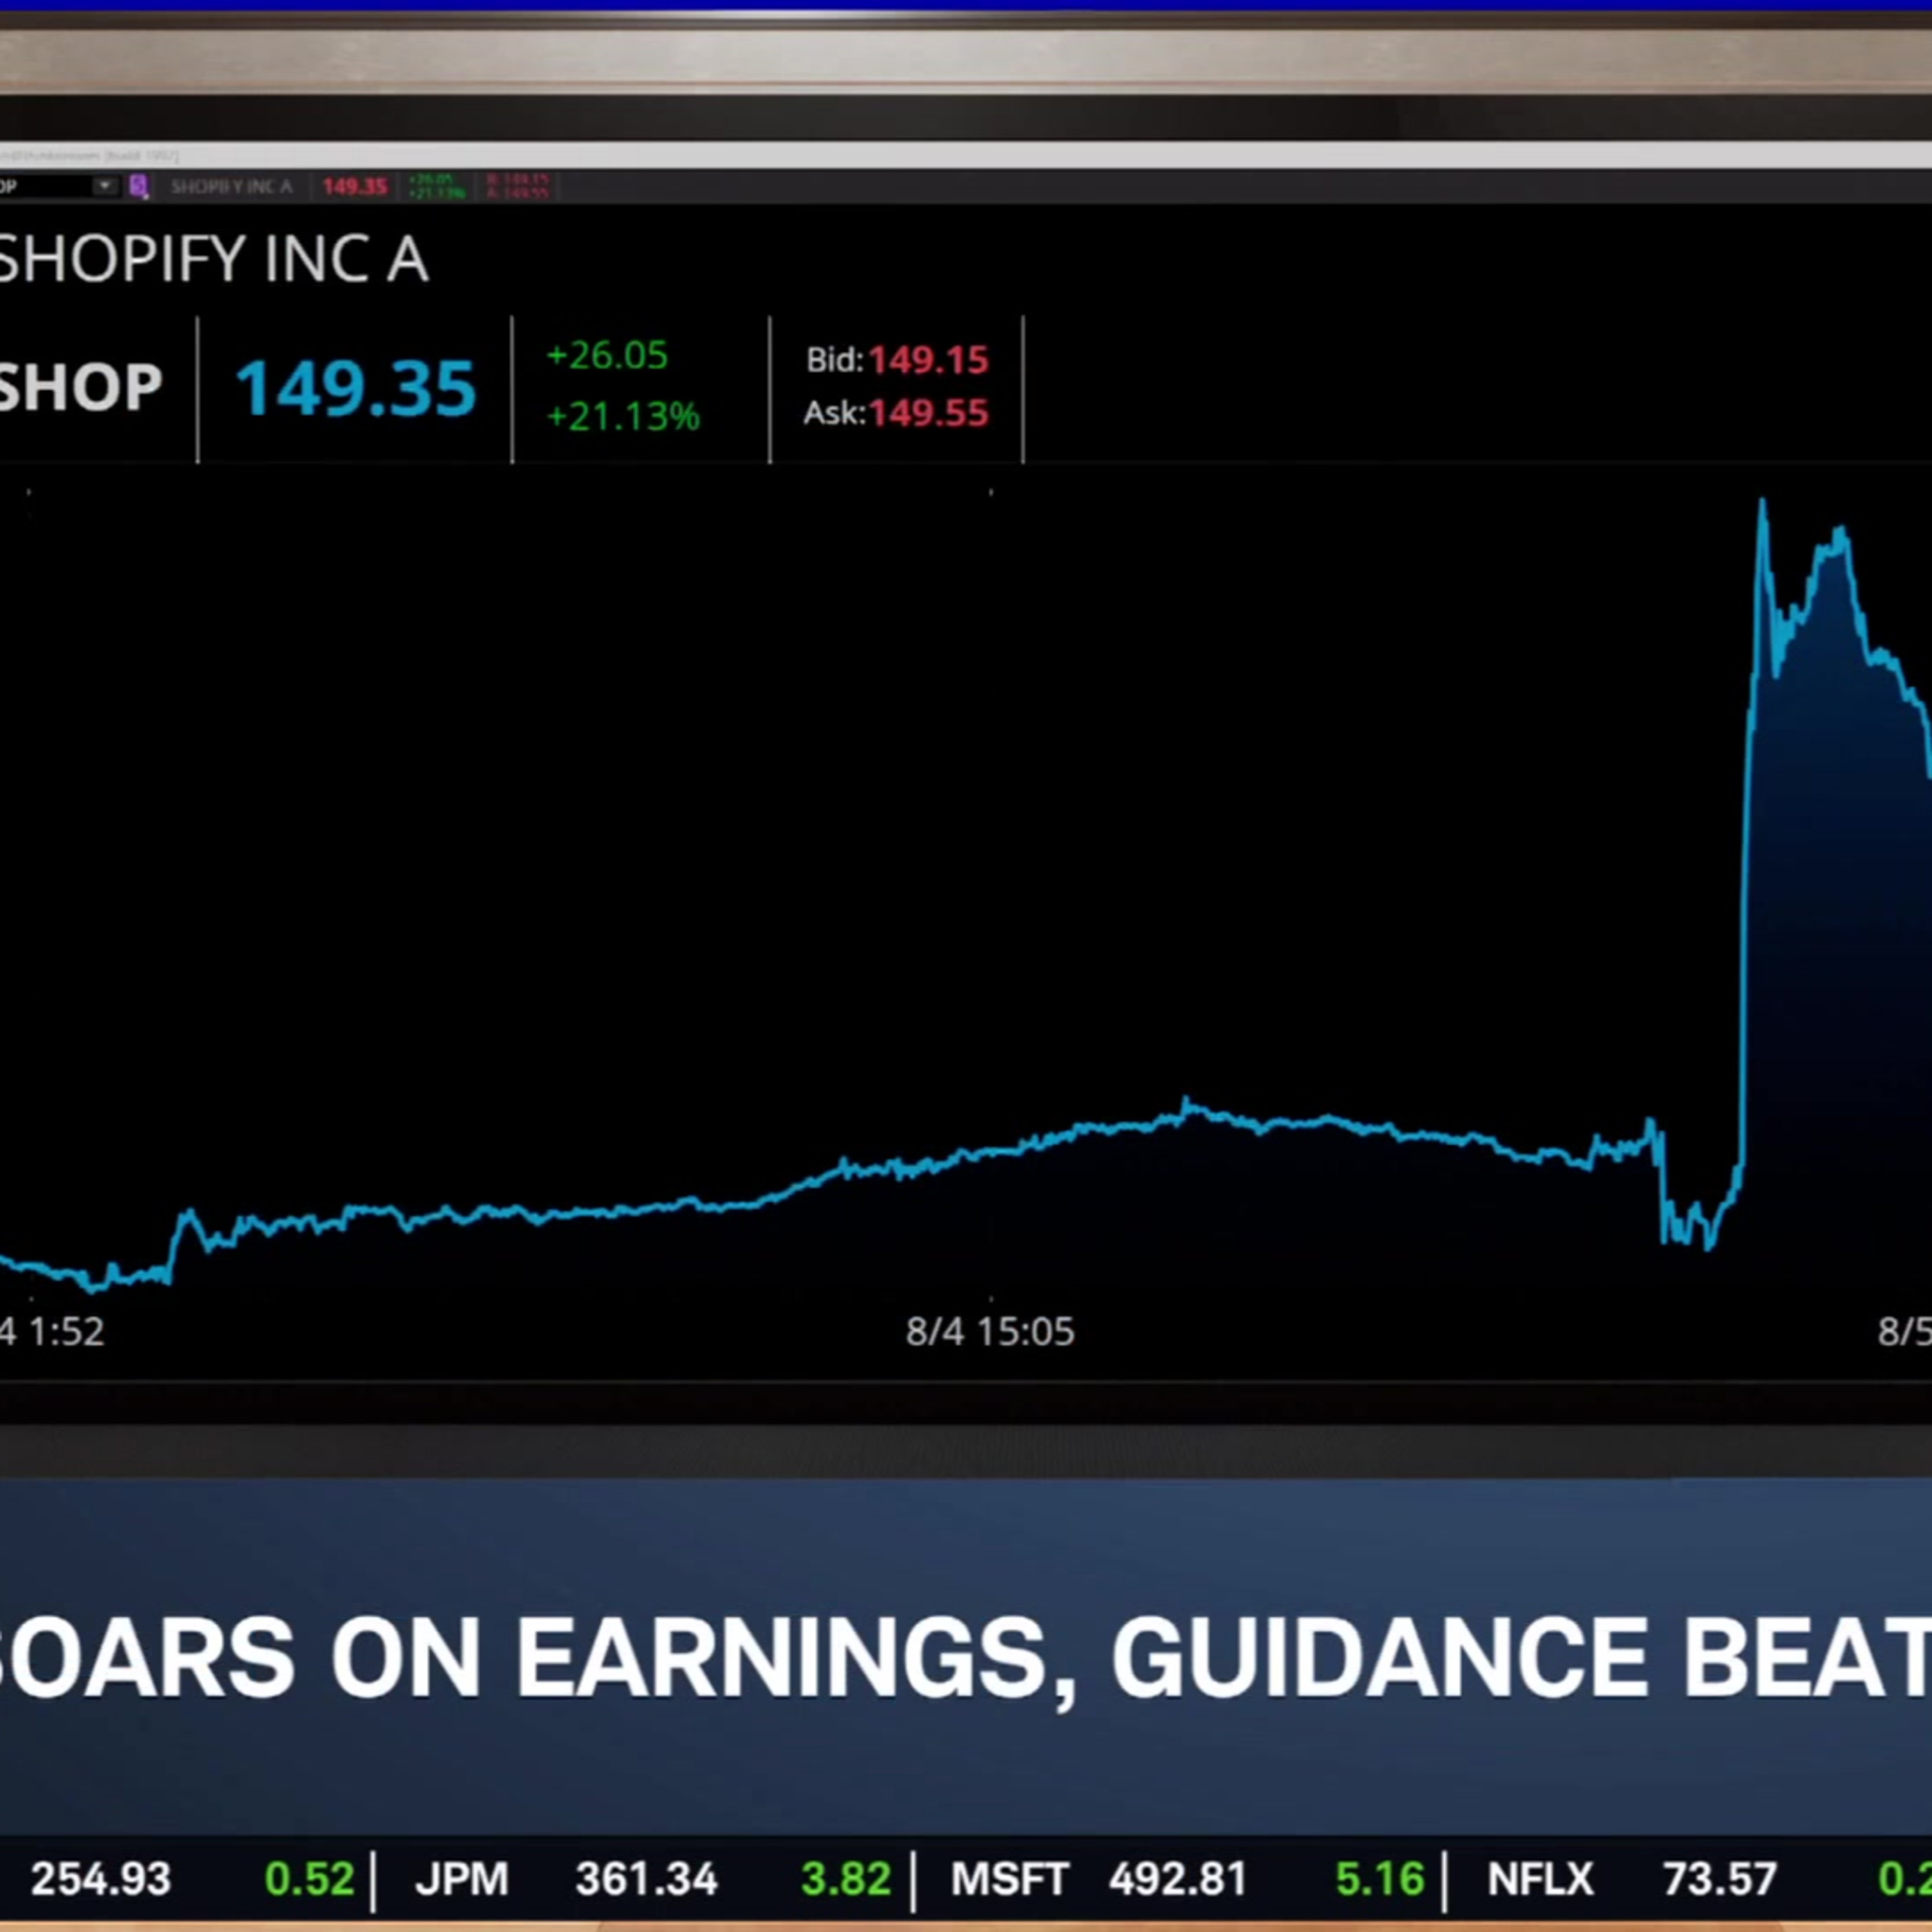Screen dimensions: 1932x1932
Task: Click the JPM symbol in bottom ticker
Action: click(461, 1879)
